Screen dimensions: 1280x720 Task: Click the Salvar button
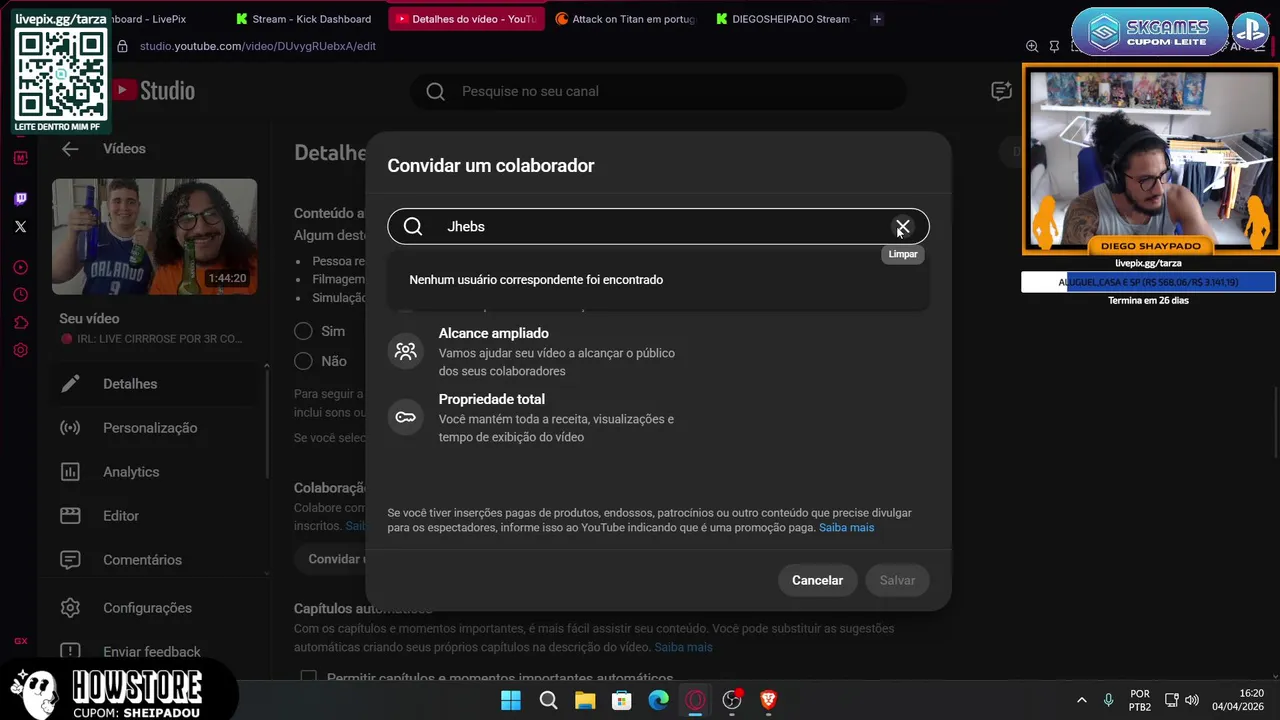pos(897,580)
